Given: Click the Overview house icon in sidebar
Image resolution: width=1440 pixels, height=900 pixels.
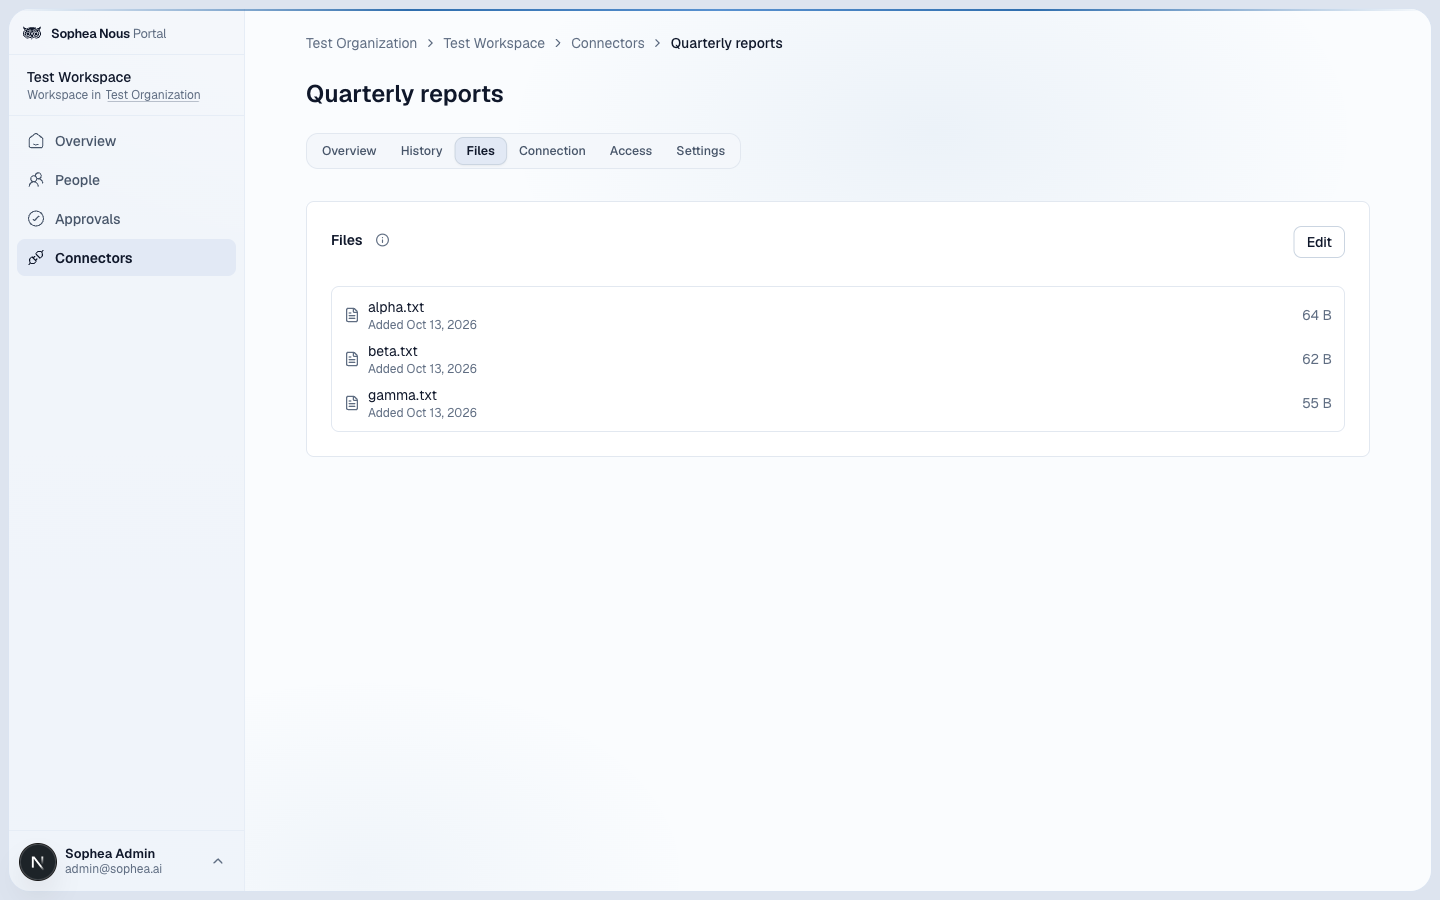Looking at the screenshot, I should (x=36, y=141).
